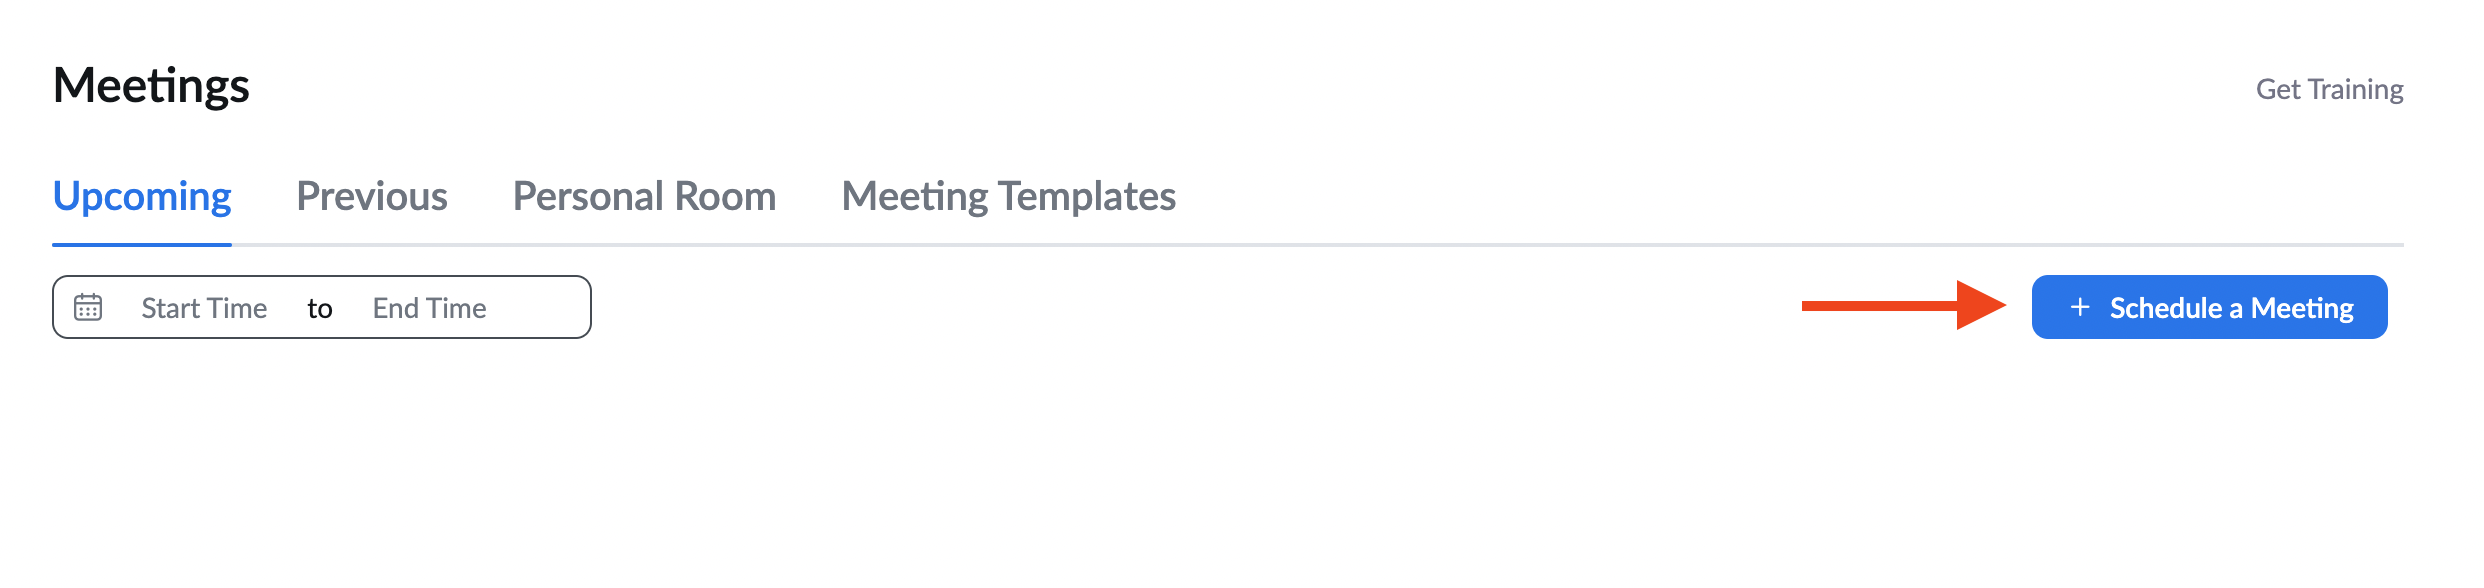Open the Personal Room tab

(x=644, y=196)
